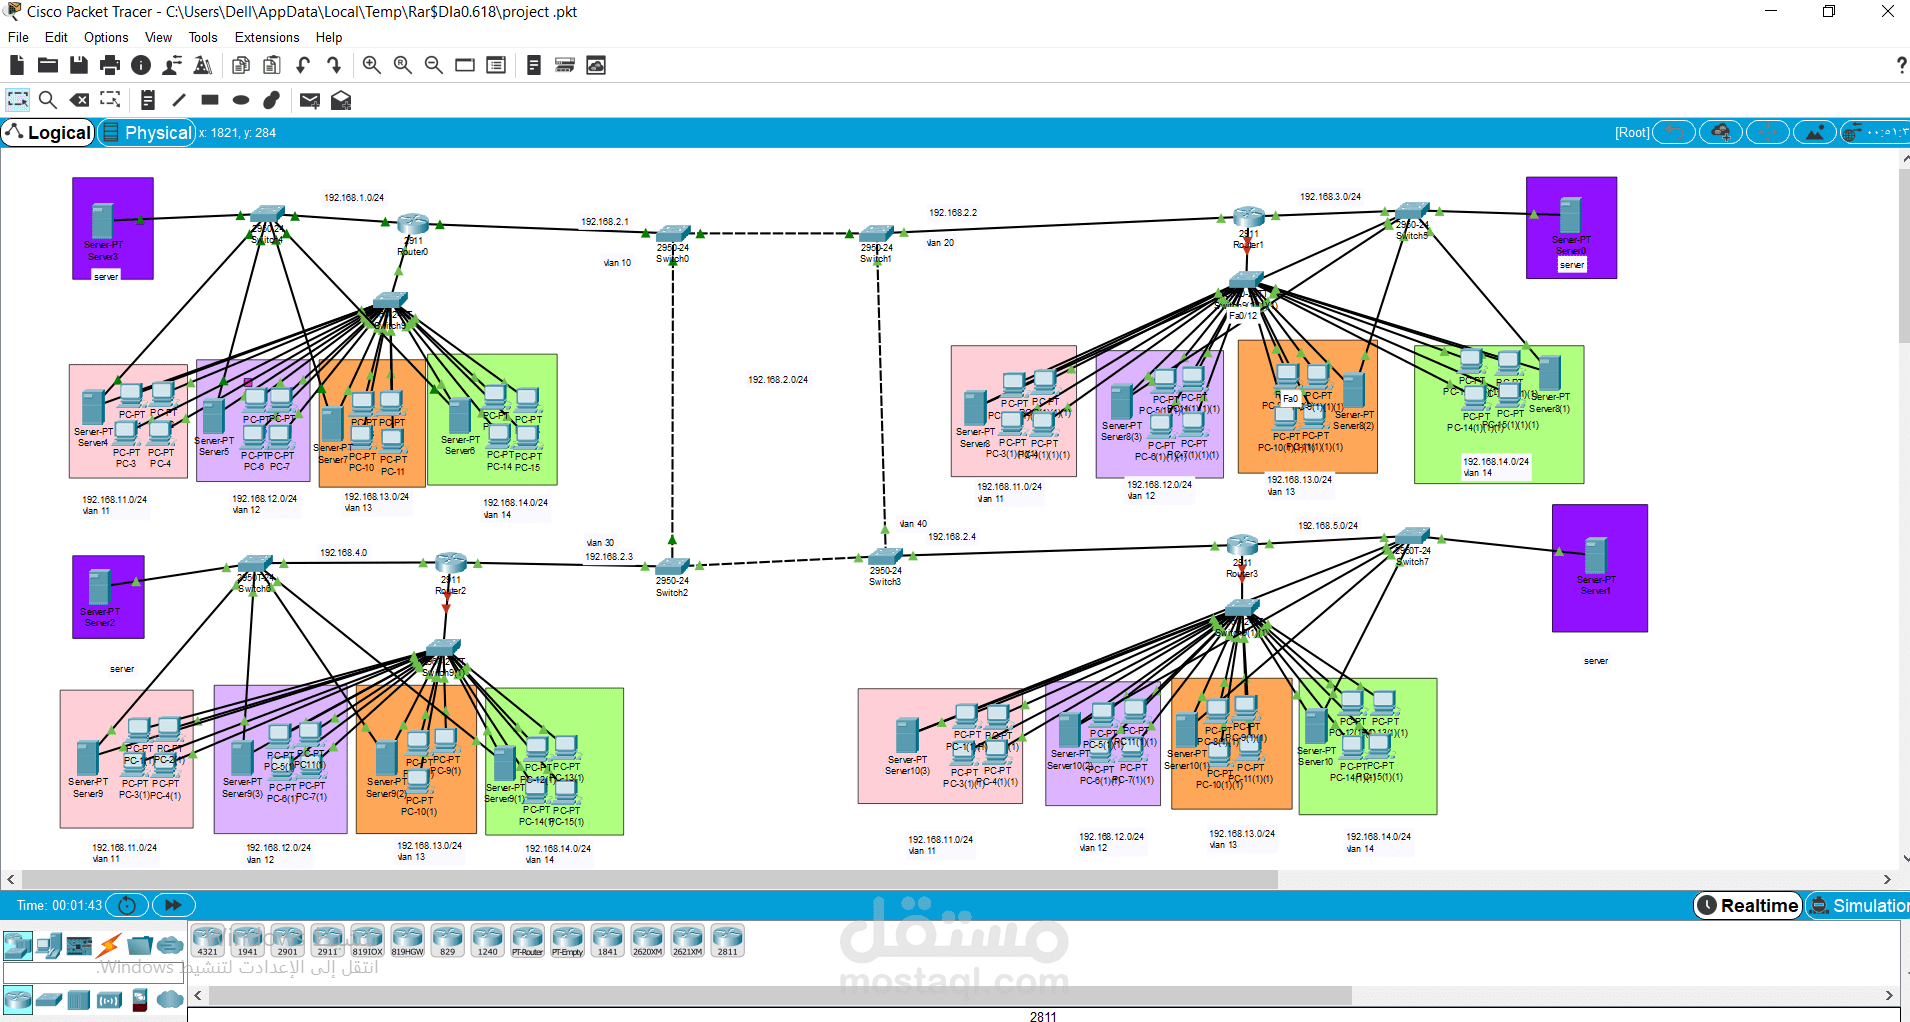
Task: Open the Options menu
Action: coord(106,37)
